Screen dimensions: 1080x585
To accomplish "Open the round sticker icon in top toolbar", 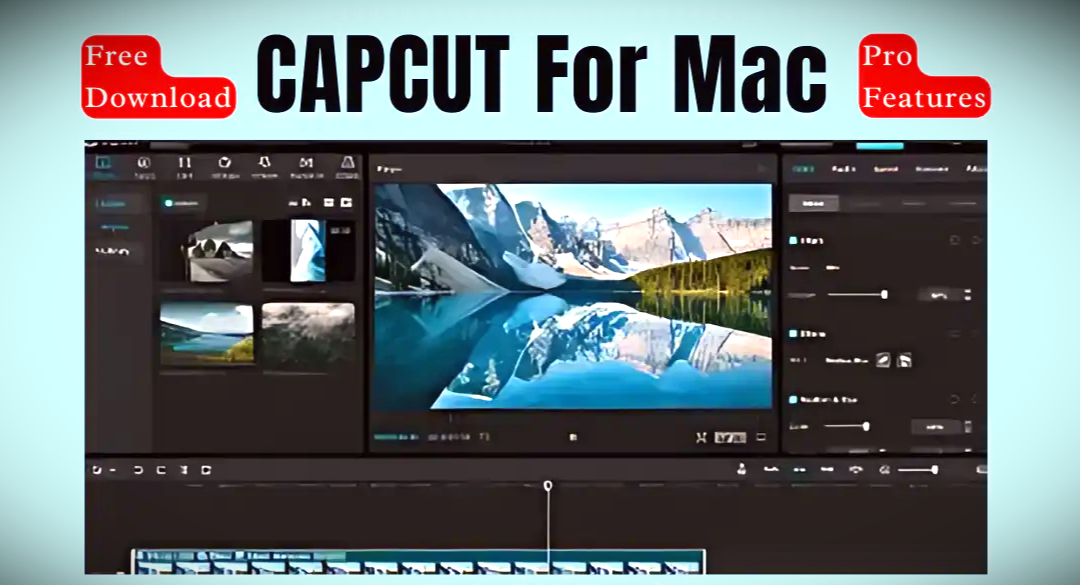I will pyautogui.click(x=225, y=165).
